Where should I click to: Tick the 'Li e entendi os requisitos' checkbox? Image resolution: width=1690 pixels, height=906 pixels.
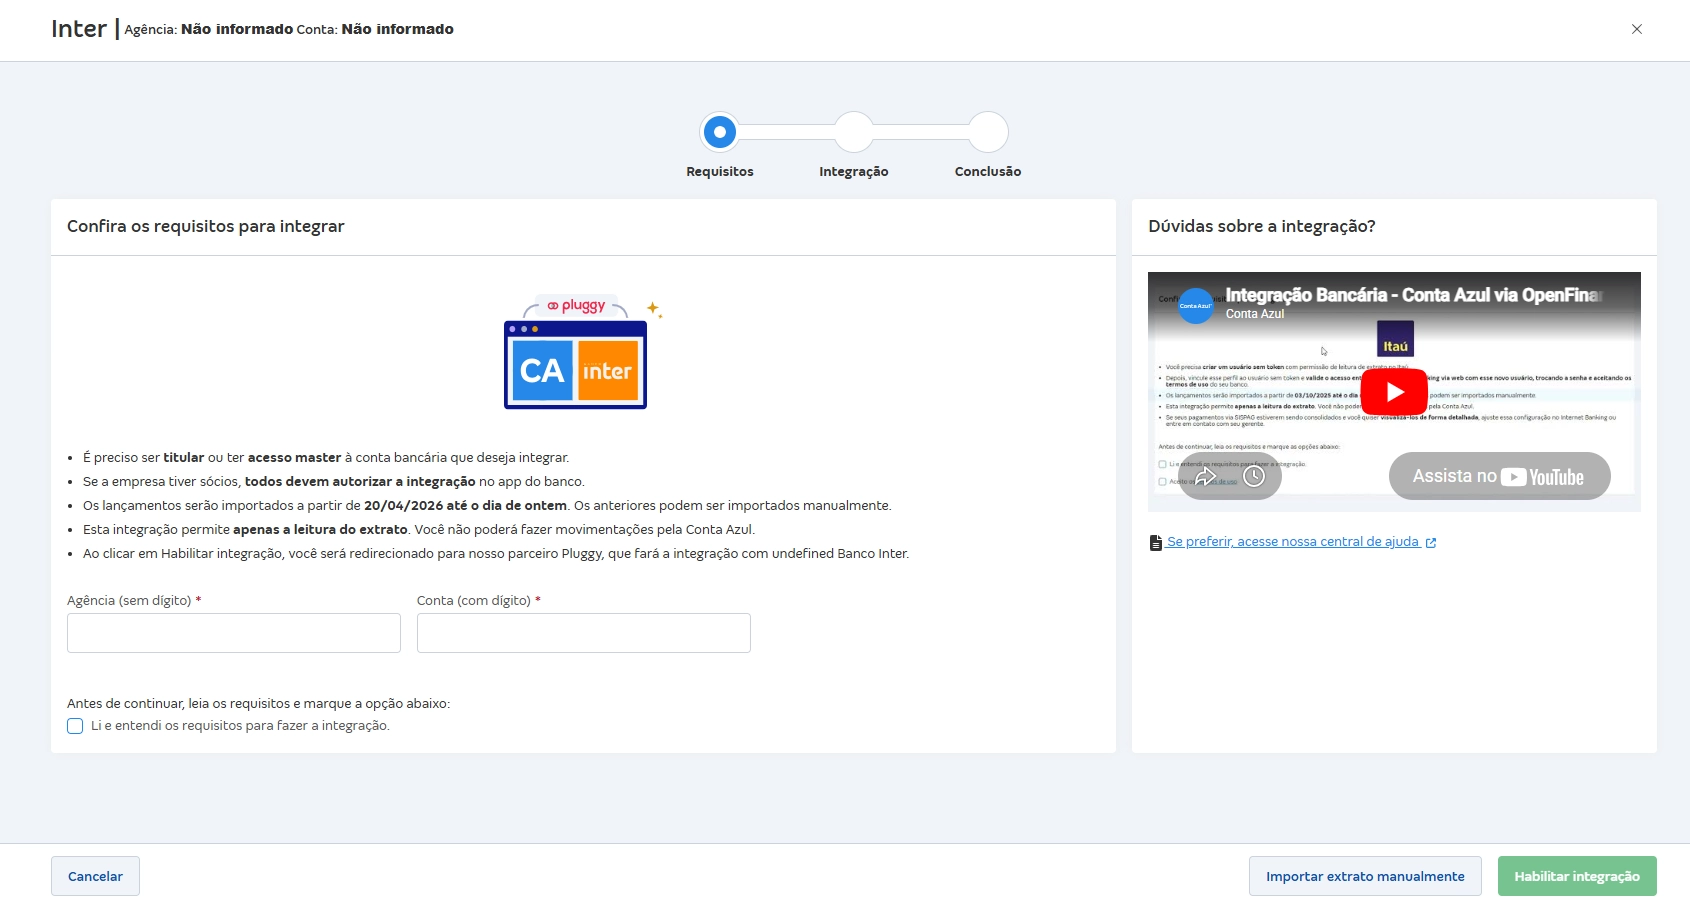click(x=75, y=726)
